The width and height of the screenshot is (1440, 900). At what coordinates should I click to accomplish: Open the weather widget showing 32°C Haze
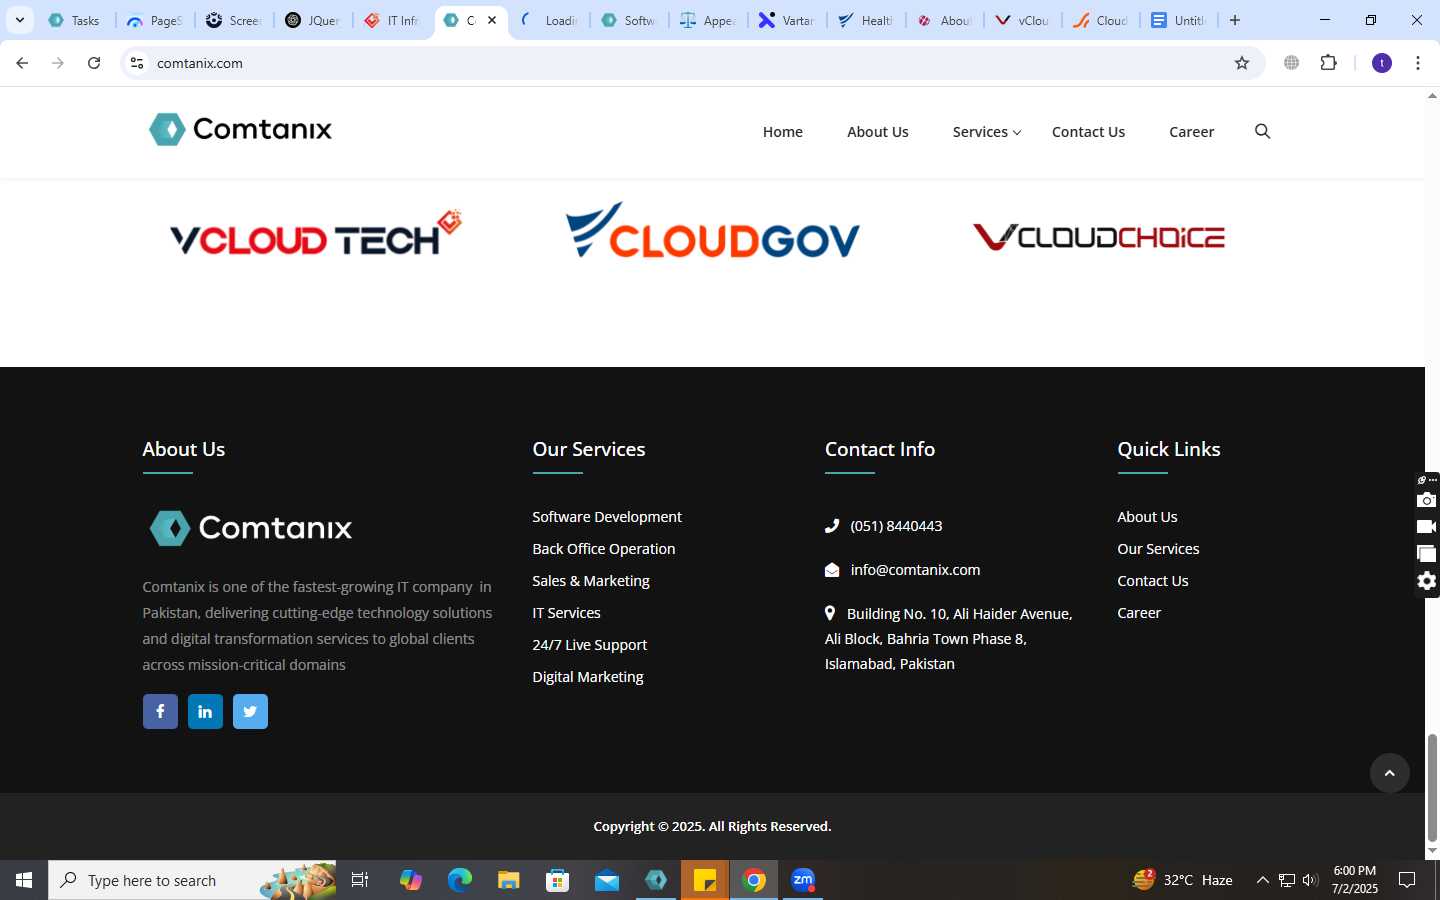click(1182, 880)
